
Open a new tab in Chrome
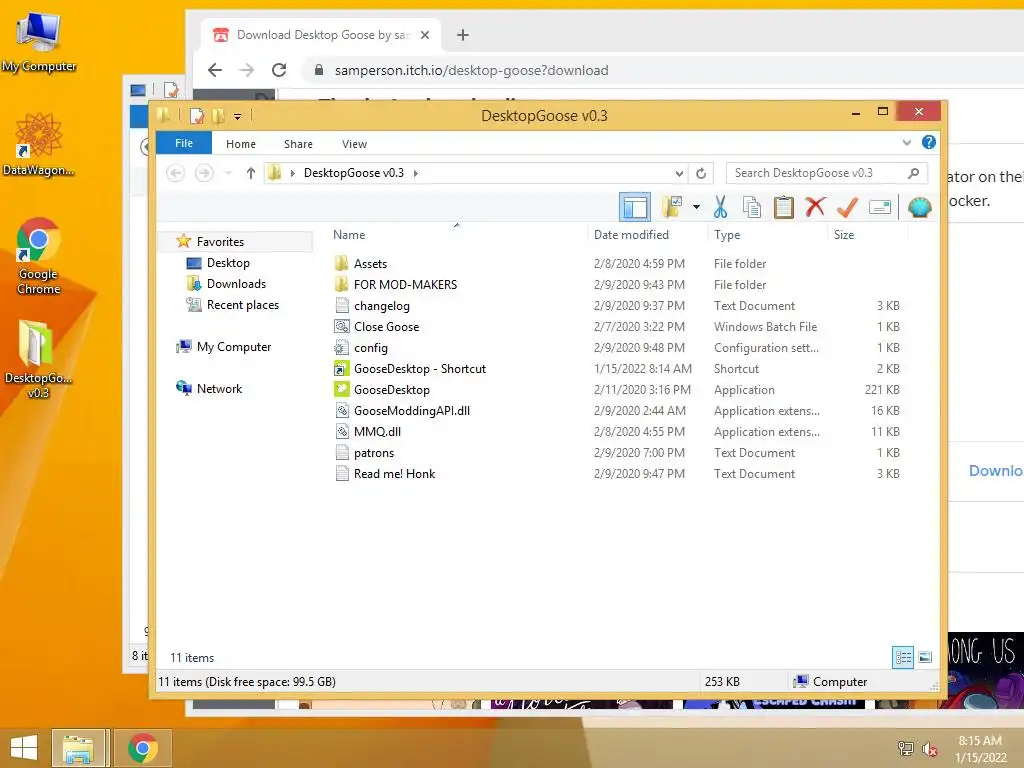point(463,35)
